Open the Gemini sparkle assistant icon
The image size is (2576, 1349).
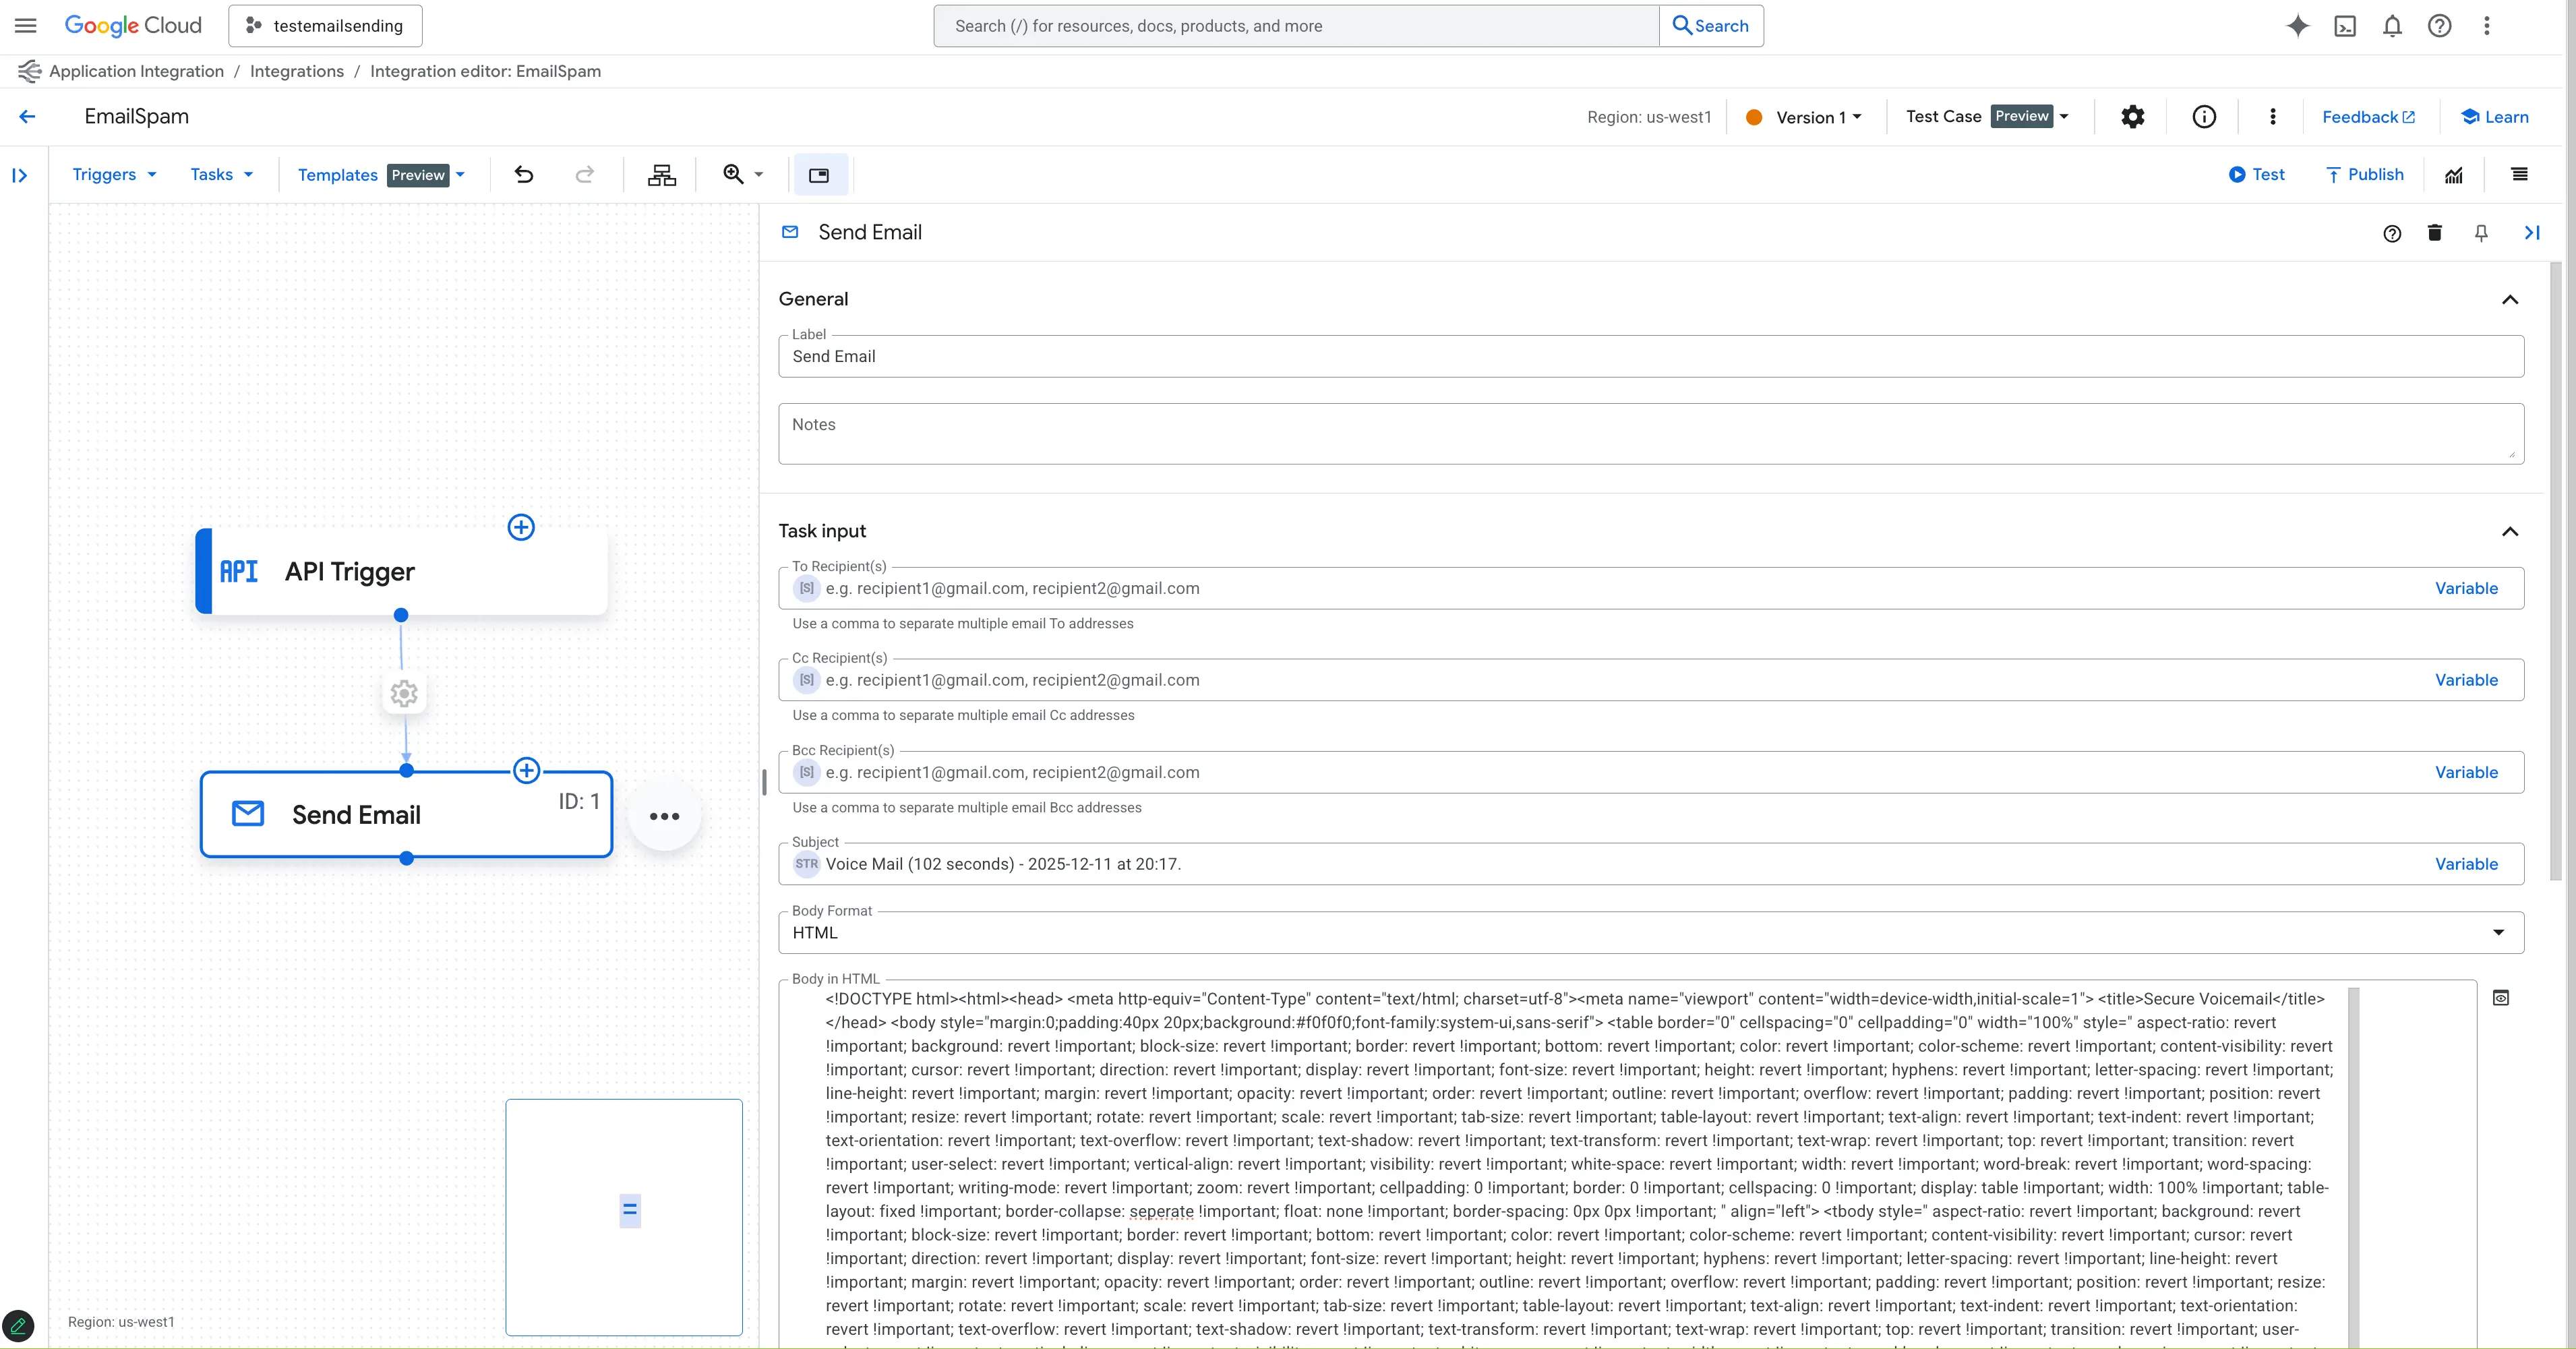2297,26
